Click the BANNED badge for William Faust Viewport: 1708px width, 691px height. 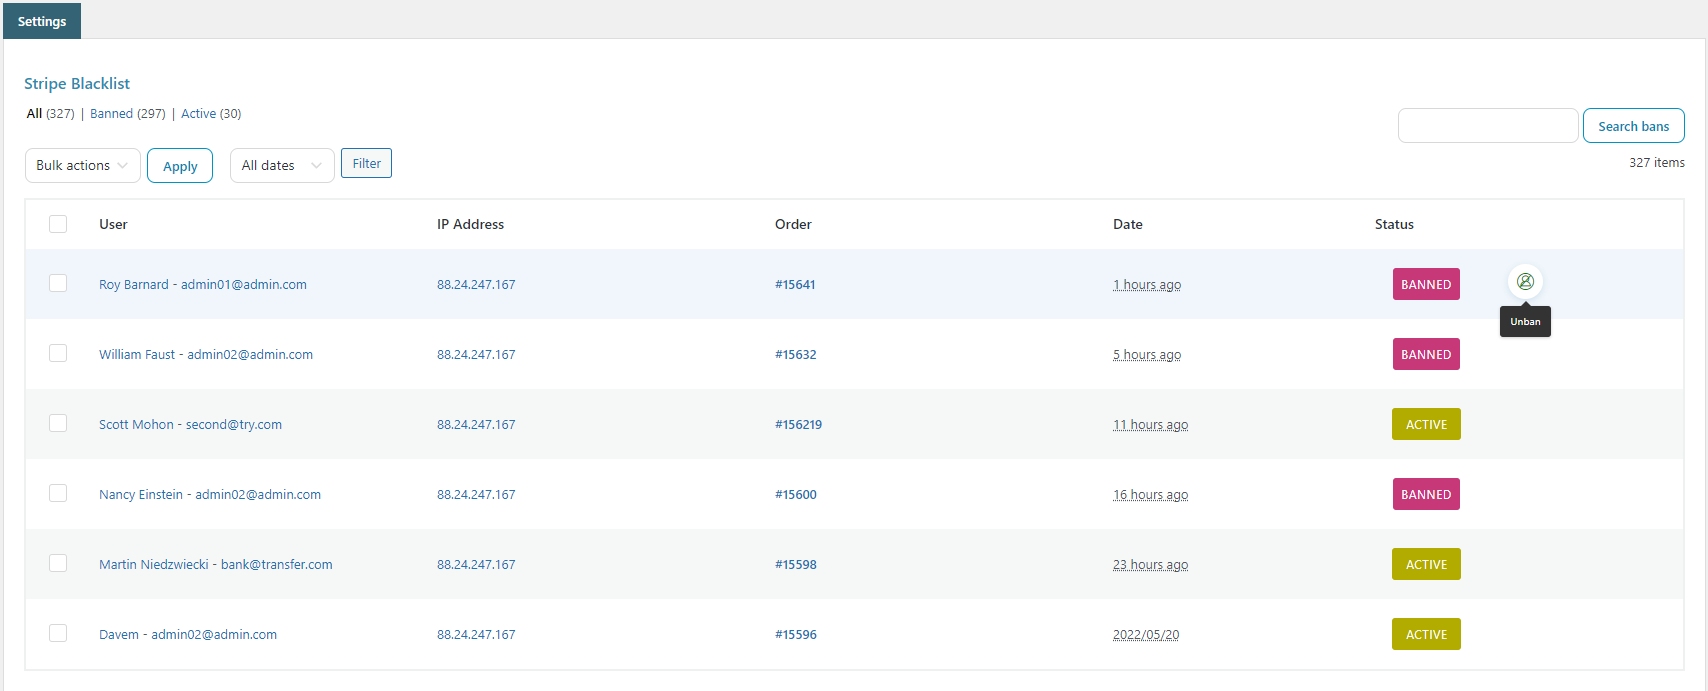click(x=1425, y=355)
